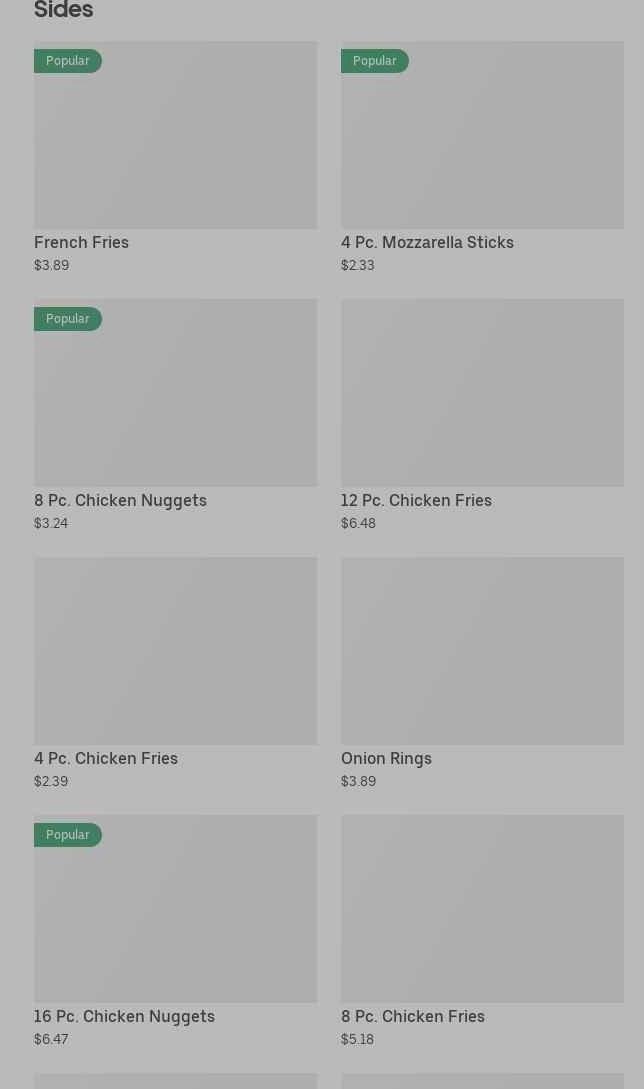644x1089 pixels.
Task: Select the 4 Pc. Mozzarella Sticks image
Action: click(482, 135)
